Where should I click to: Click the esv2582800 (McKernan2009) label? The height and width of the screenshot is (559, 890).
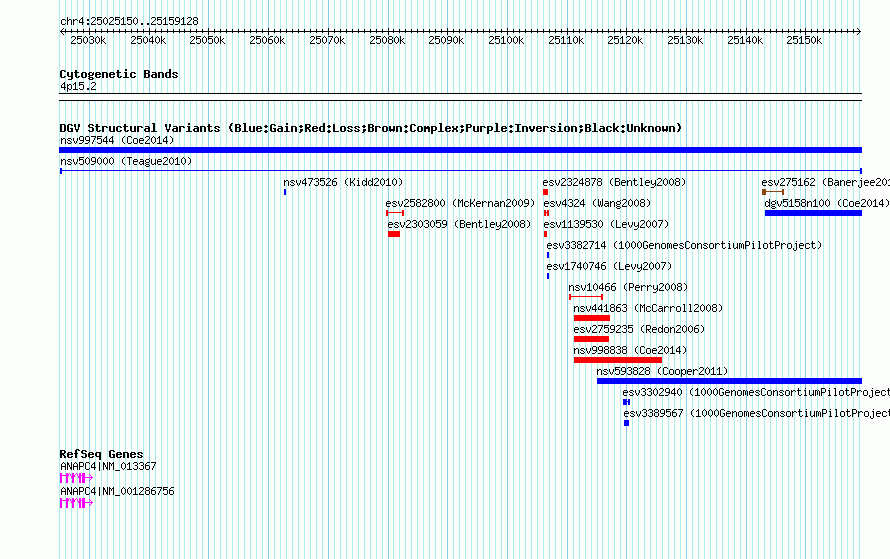point(460,203)
